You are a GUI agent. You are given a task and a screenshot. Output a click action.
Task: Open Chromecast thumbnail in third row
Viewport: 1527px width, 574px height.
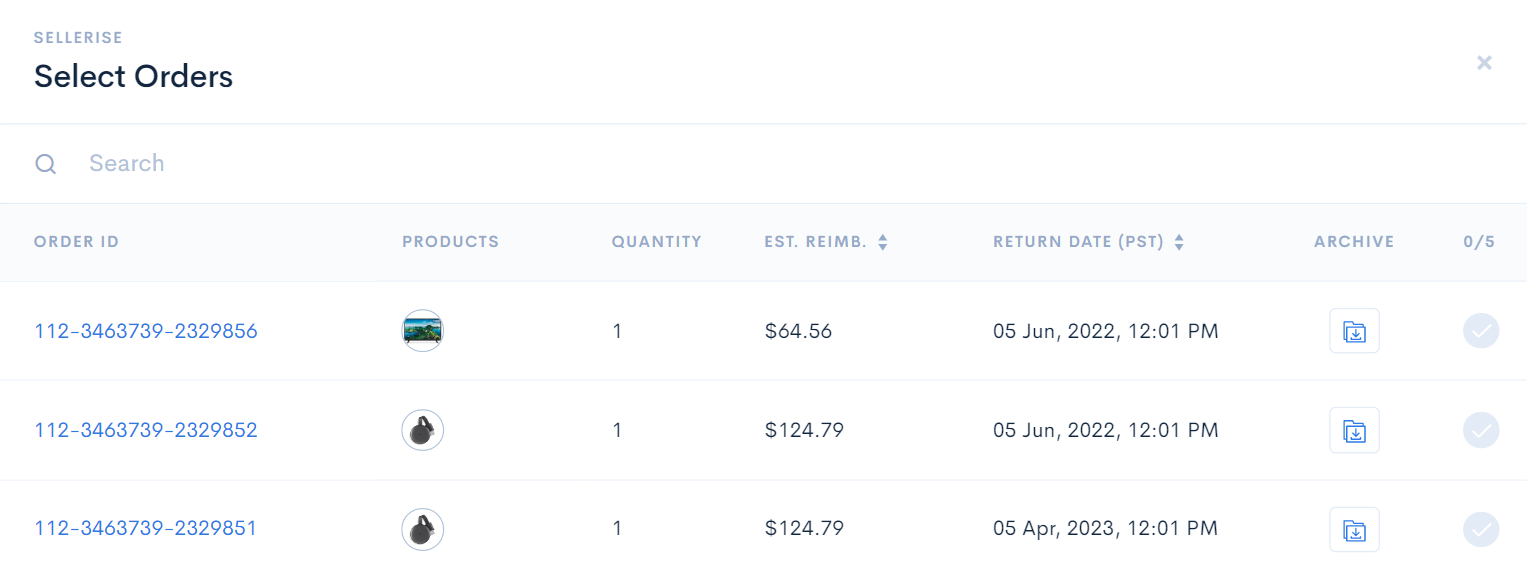coord(422,530)
